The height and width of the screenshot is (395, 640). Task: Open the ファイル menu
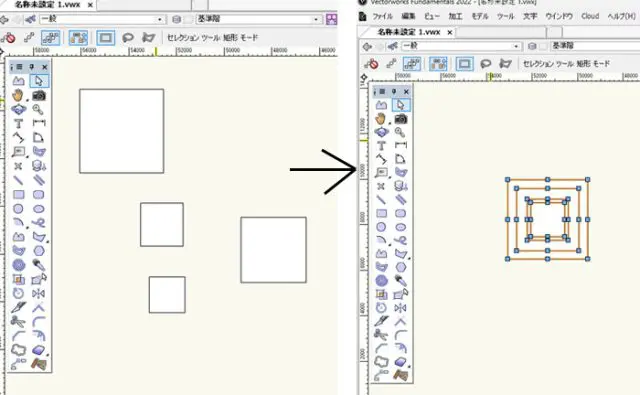tap(383, 16)
